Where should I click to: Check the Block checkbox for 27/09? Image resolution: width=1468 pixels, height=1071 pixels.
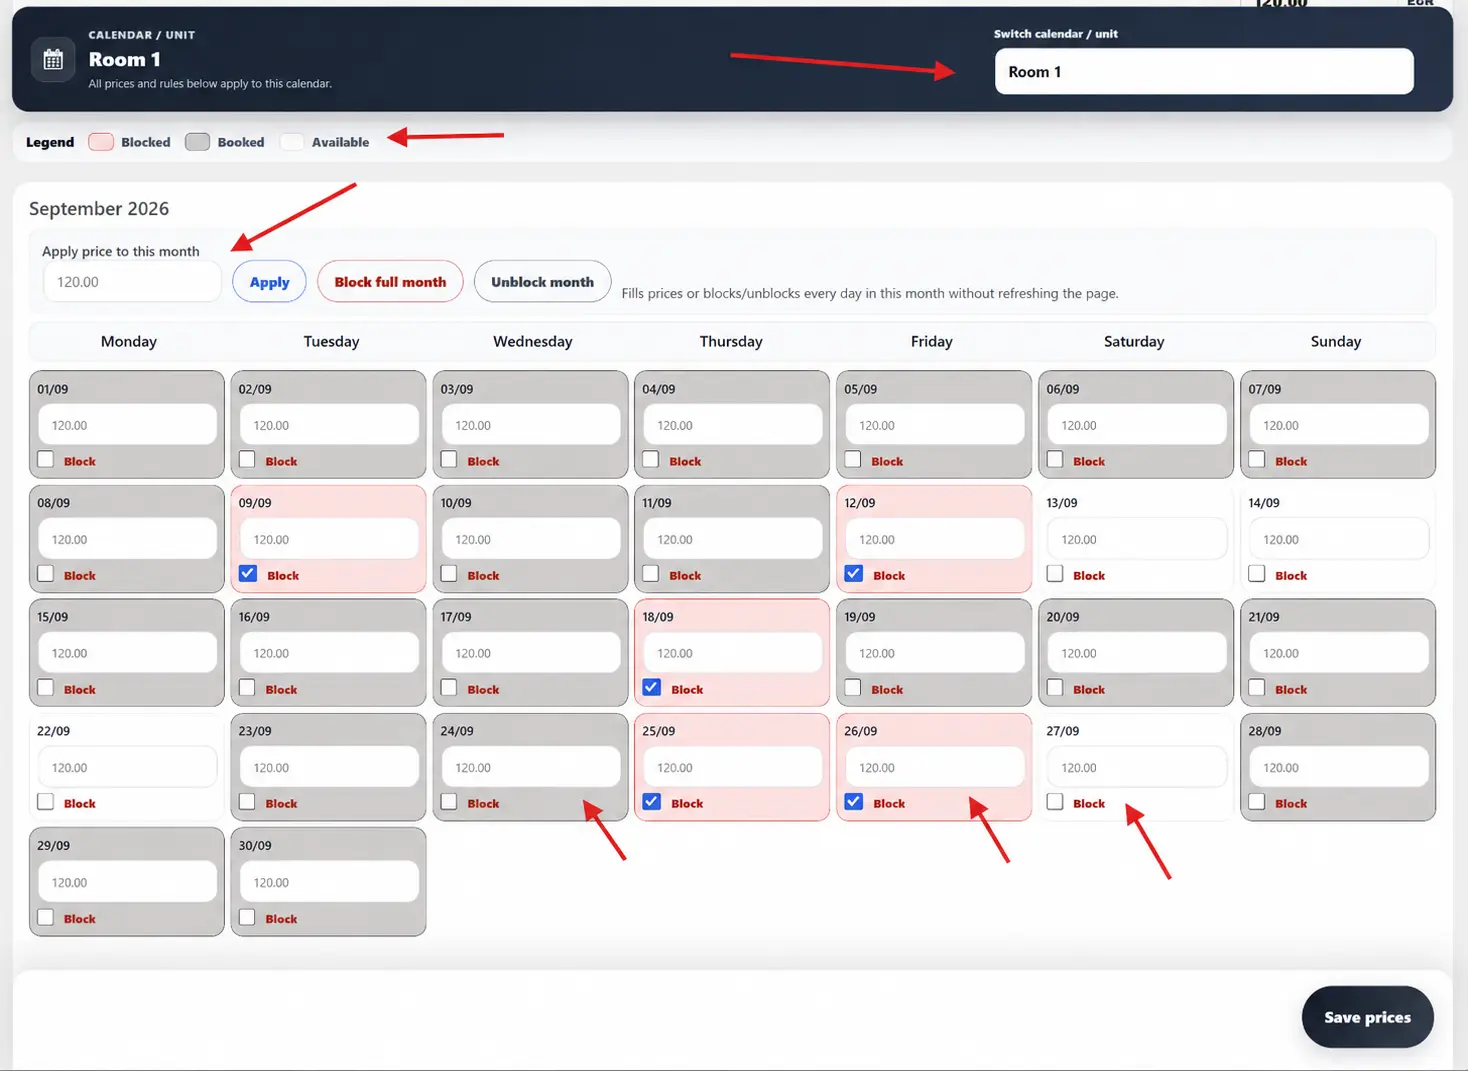pyautogui.click(x=1056, y=802)
